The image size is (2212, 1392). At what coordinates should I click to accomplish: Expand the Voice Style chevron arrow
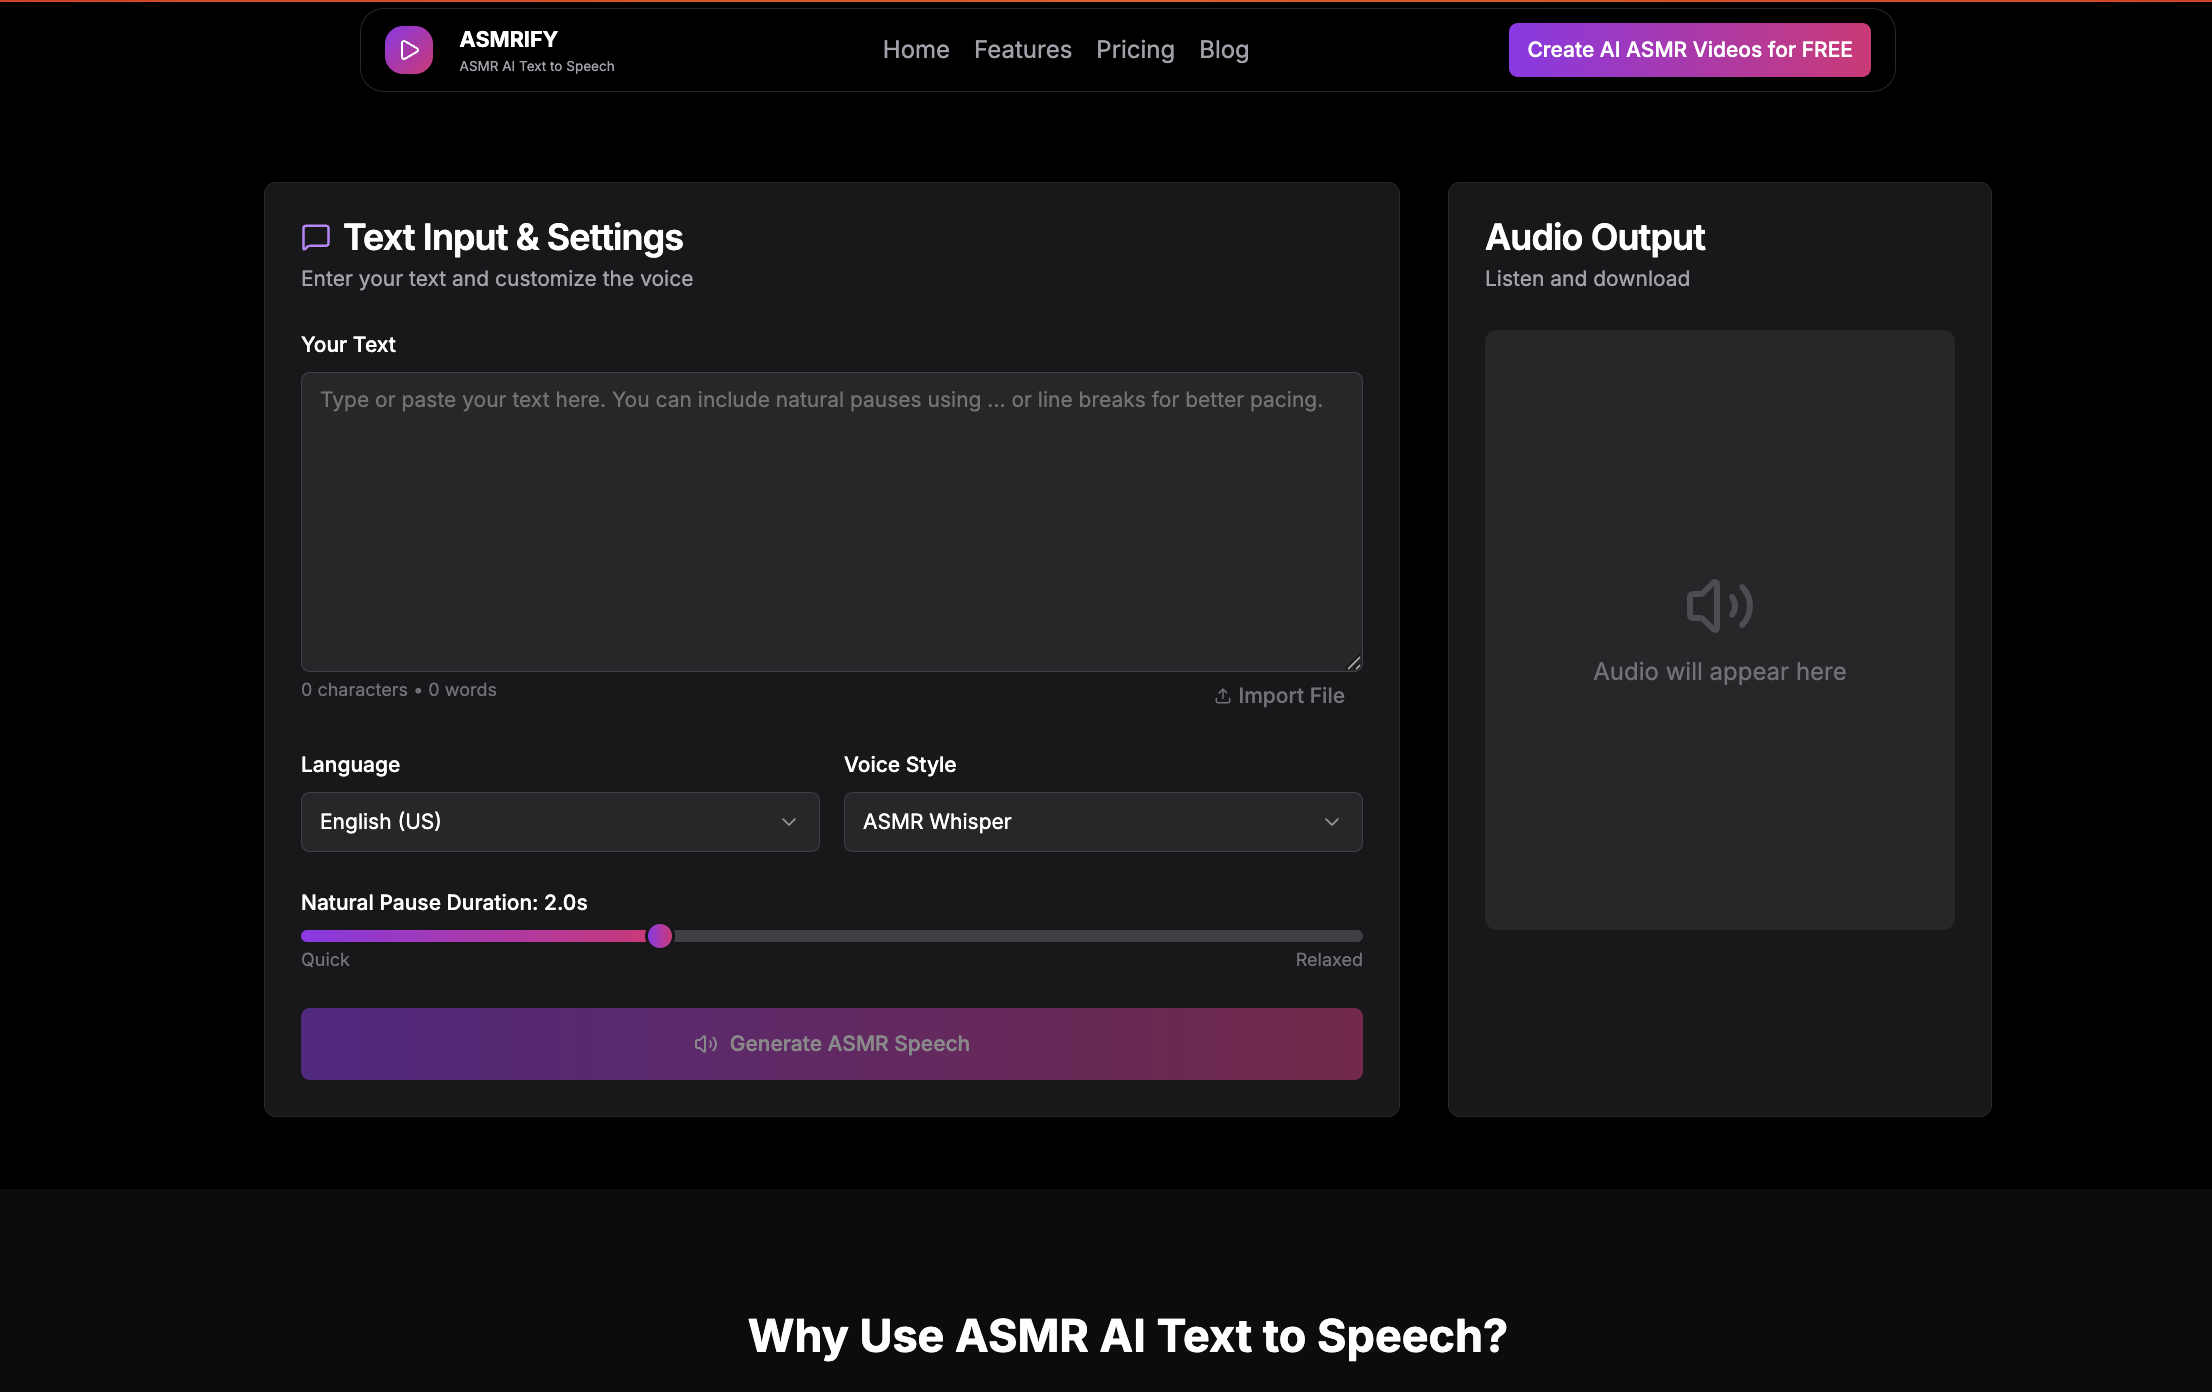tap(1332, 821)
